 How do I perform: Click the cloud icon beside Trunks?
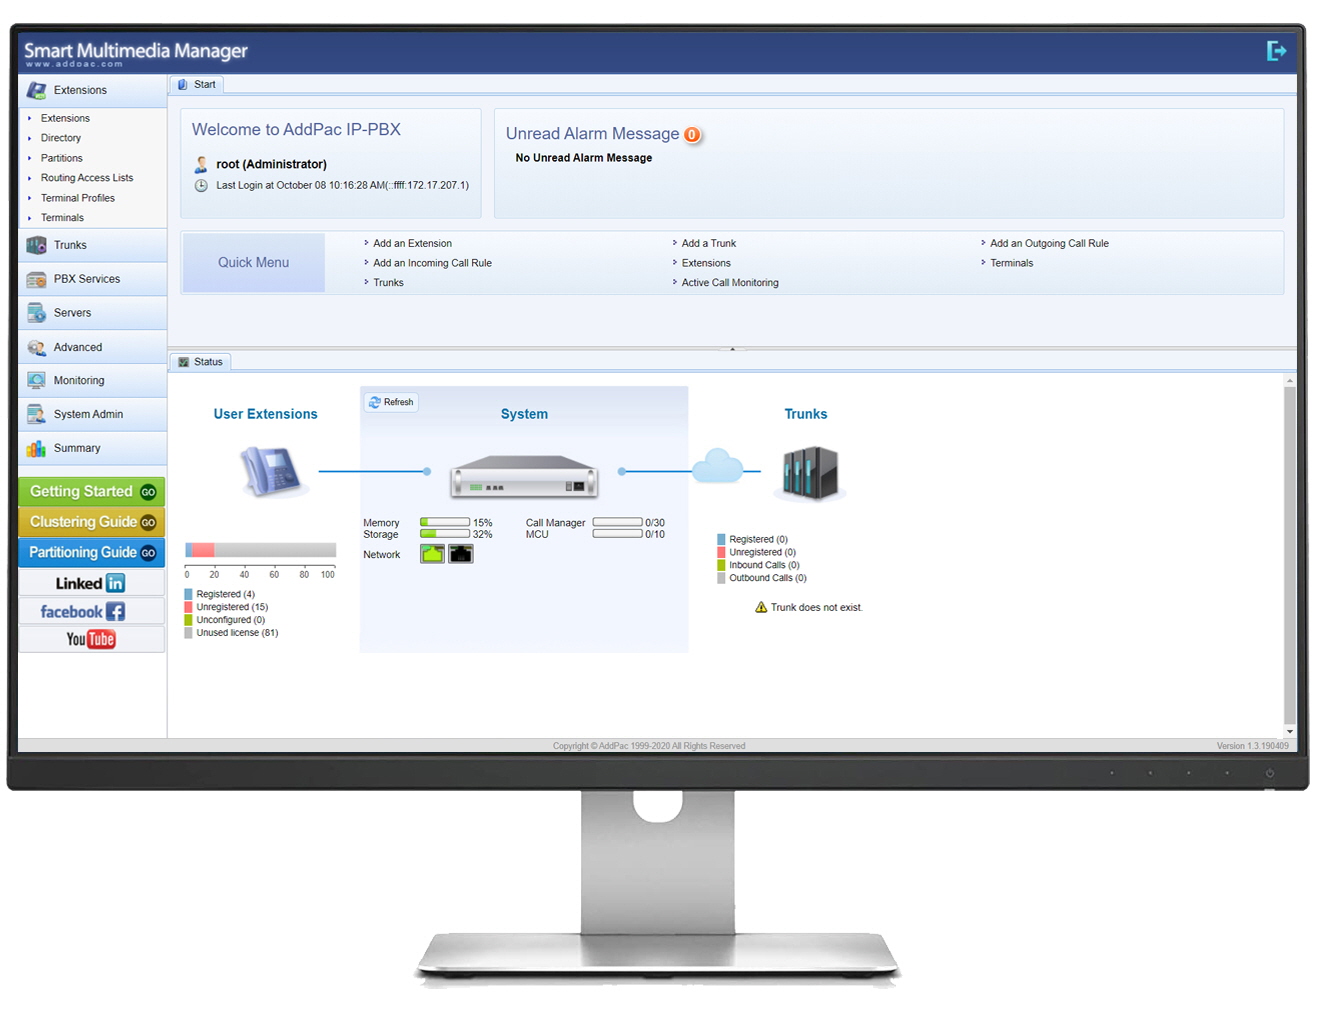pos(718,467)
